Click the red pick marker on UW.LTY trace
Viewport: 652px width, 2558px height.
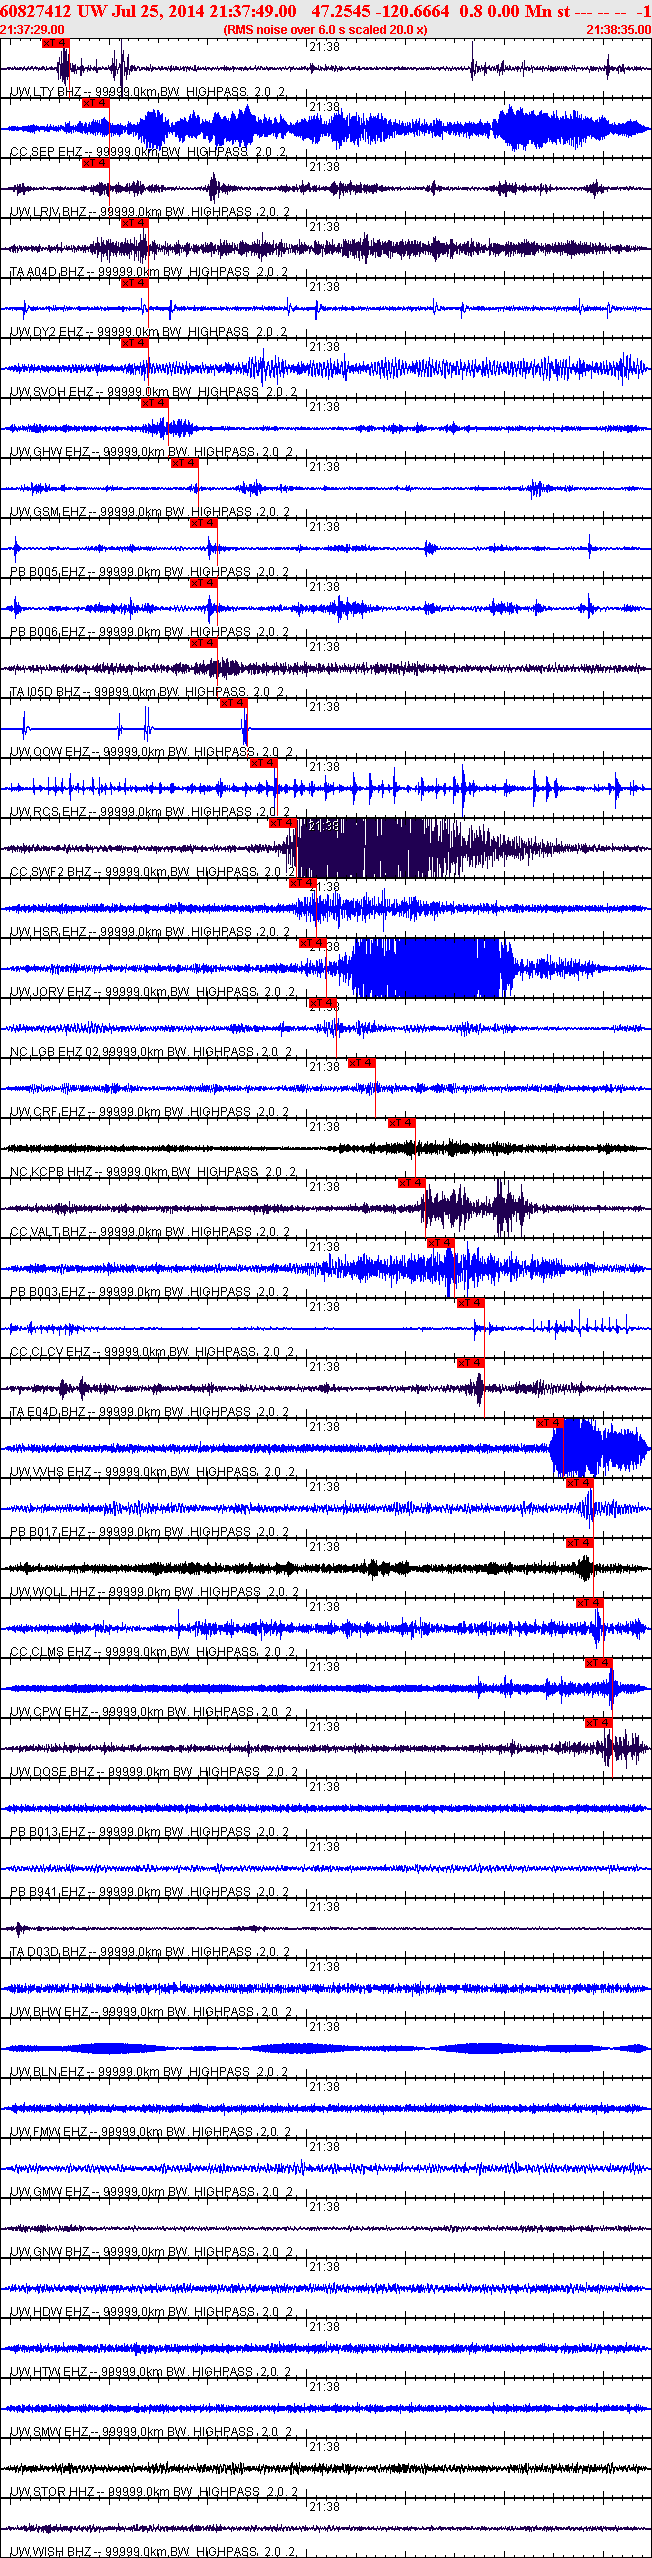56,43
